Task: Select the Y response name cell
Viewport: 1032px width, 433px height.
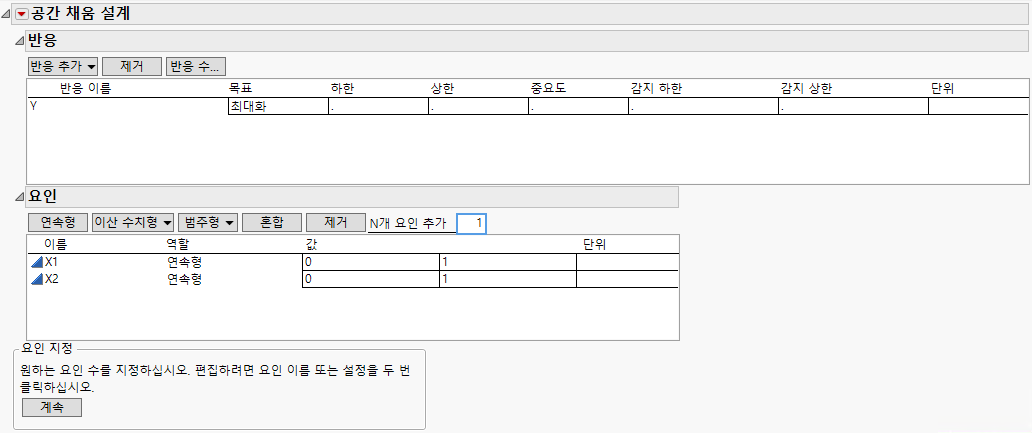Action: [x=128, y=106]
